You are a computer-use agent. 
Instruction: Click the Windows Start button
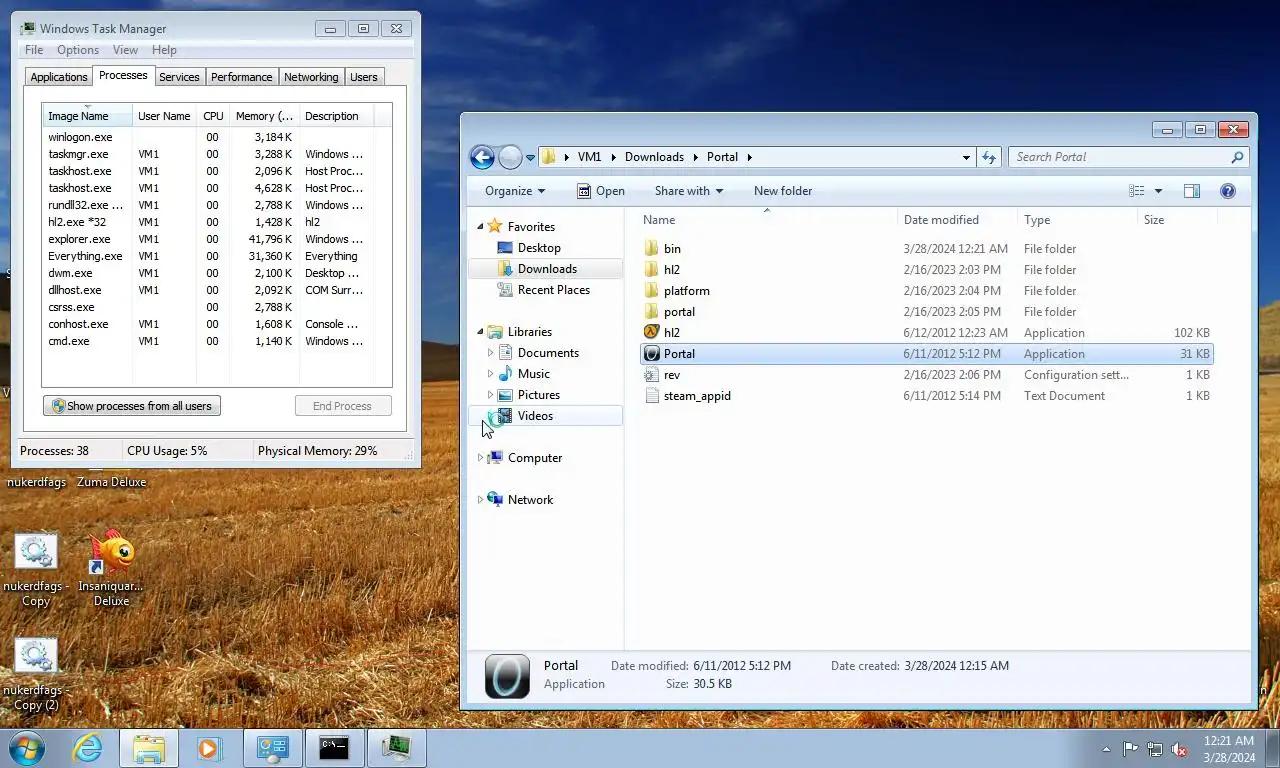tap(27, 747)
